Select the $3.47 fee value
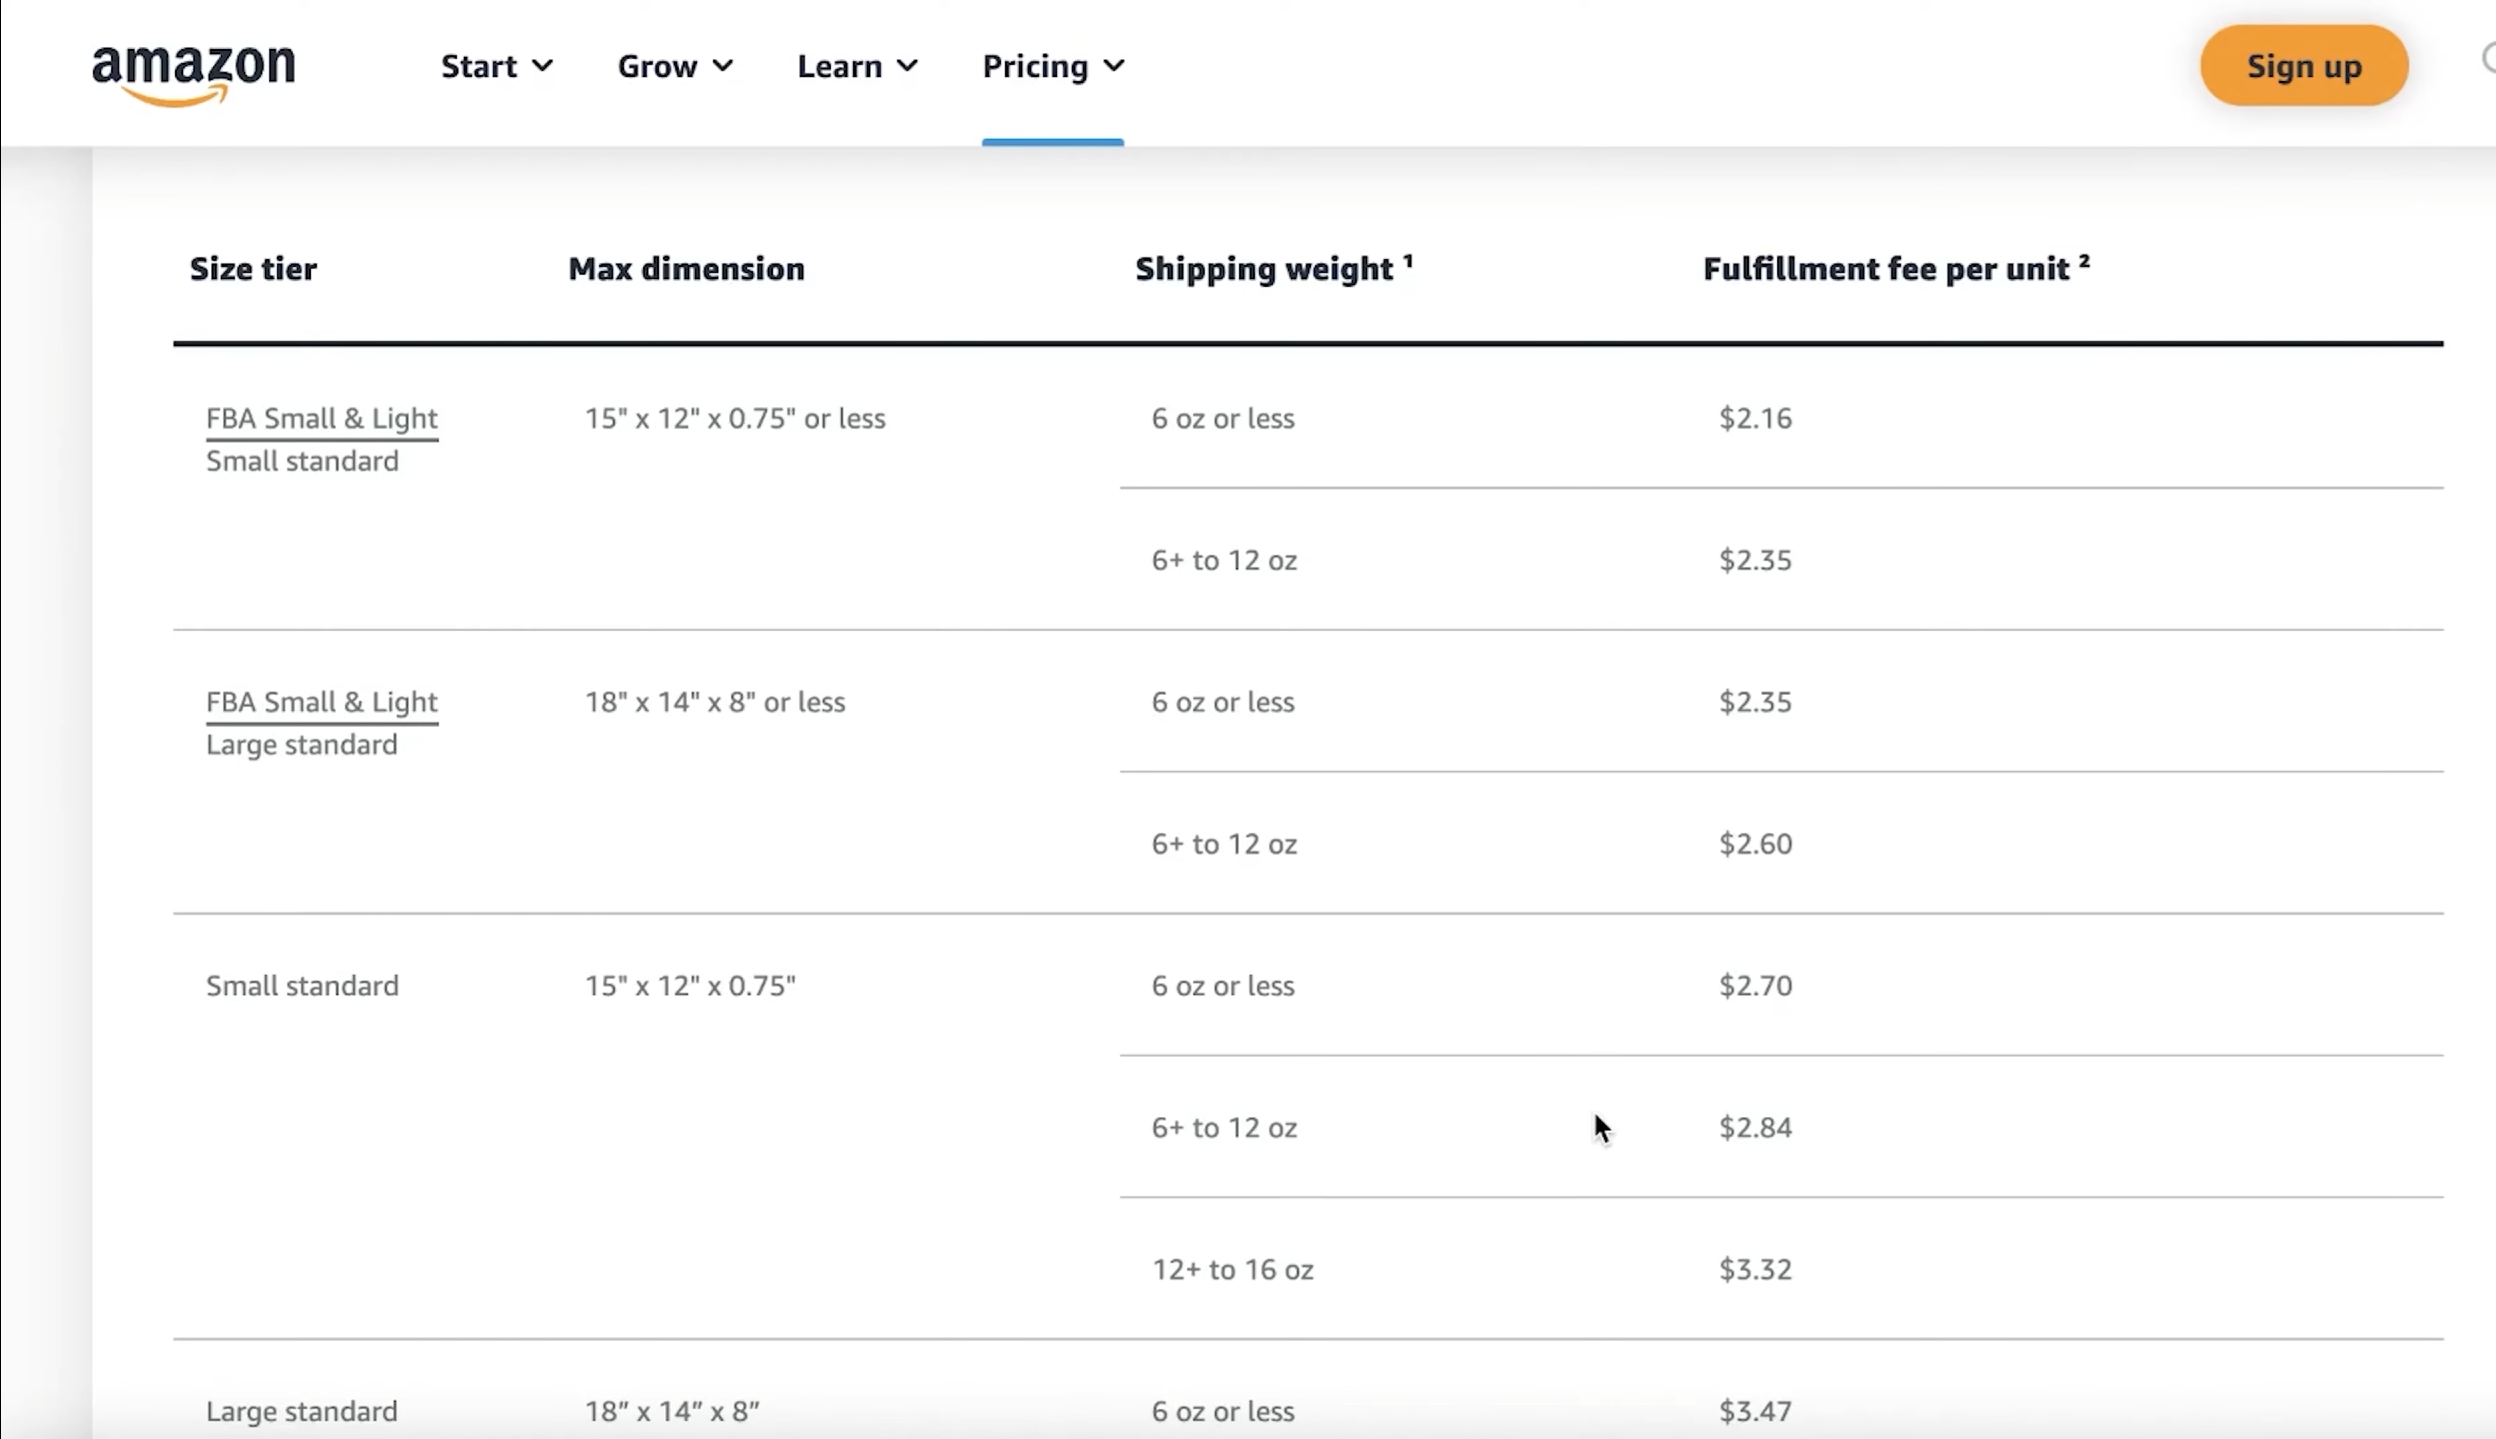 tap(1755, 1412)
